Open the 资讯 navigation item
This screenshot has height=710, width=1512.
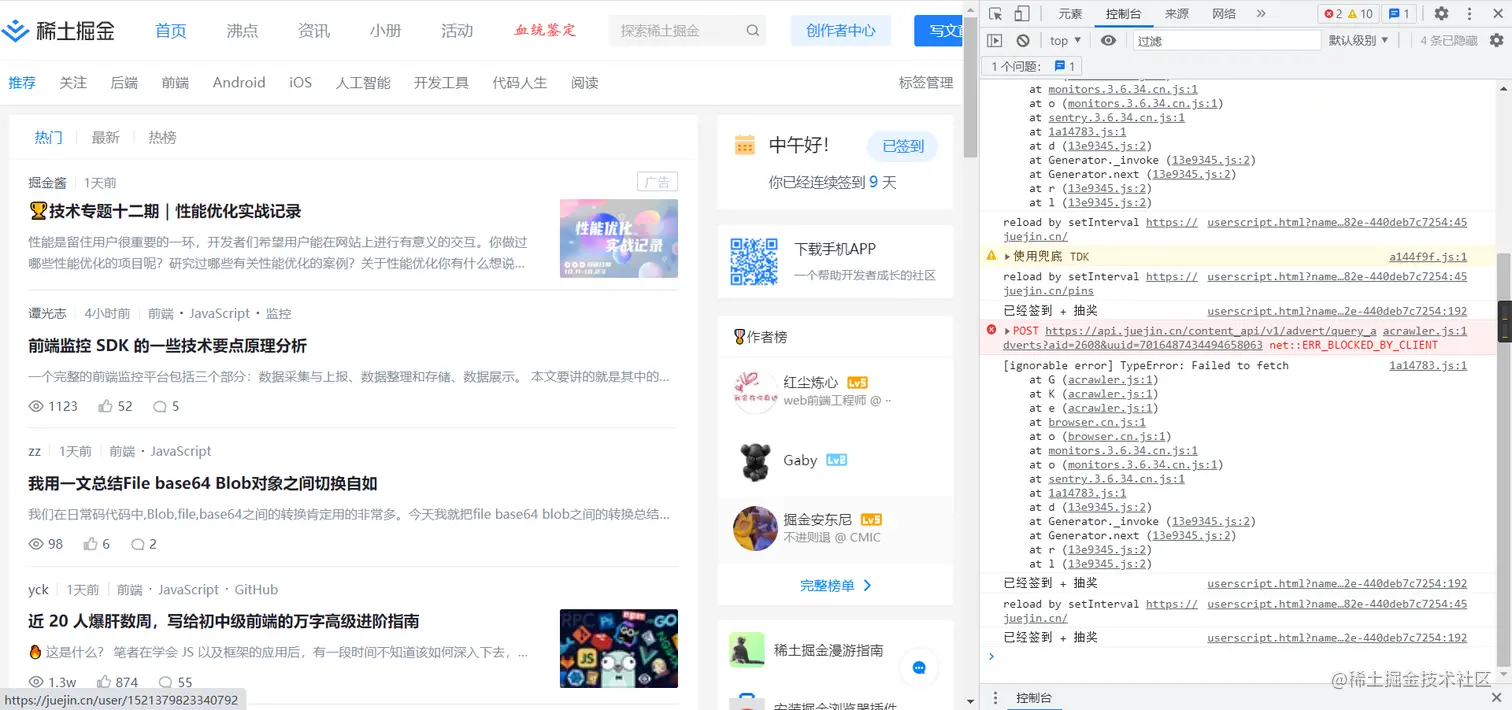tap(314, 31)
